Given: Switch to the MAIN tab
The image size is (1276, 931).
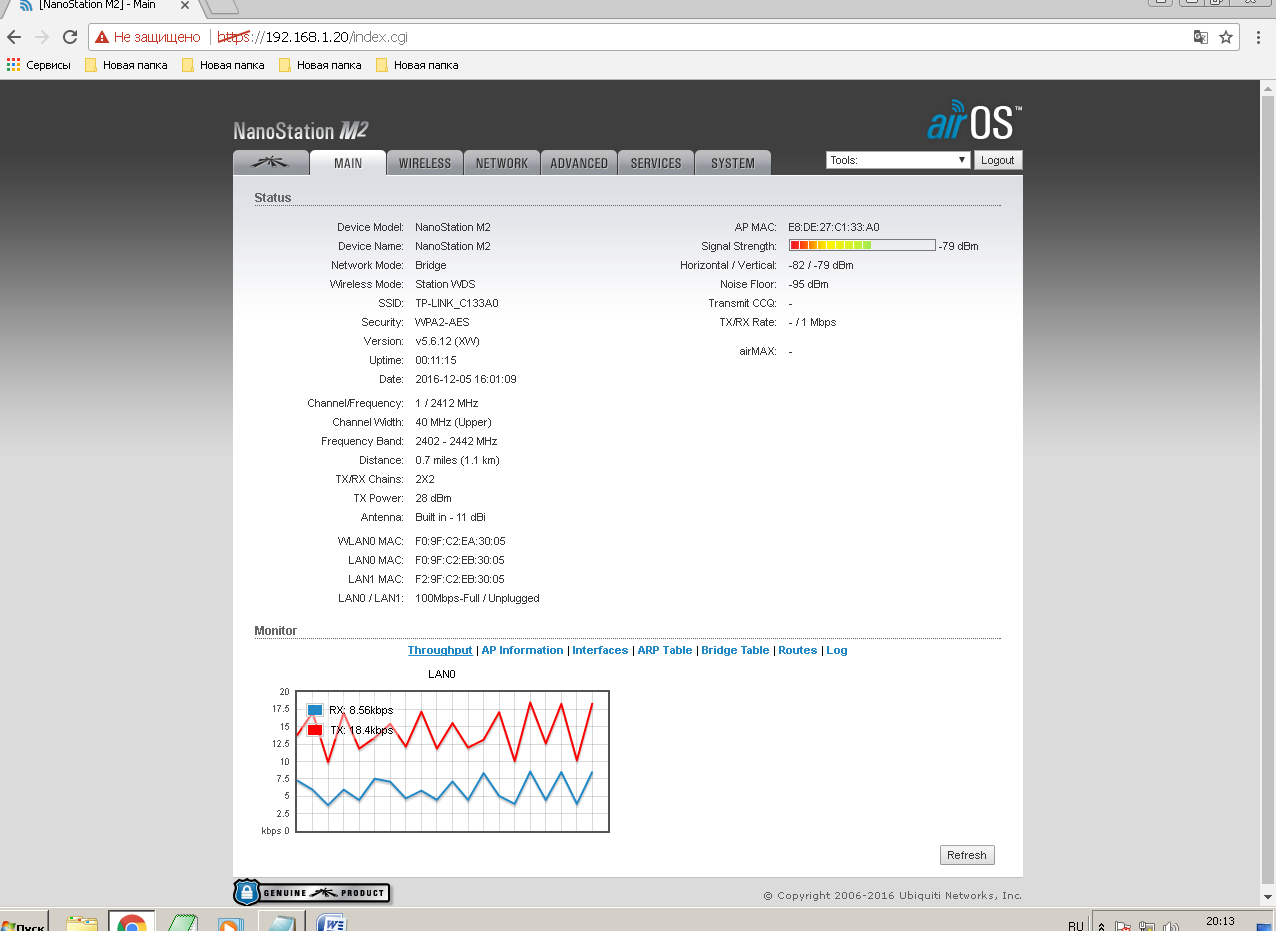Looking at the screenshot, I should click(x=348, y=163).
